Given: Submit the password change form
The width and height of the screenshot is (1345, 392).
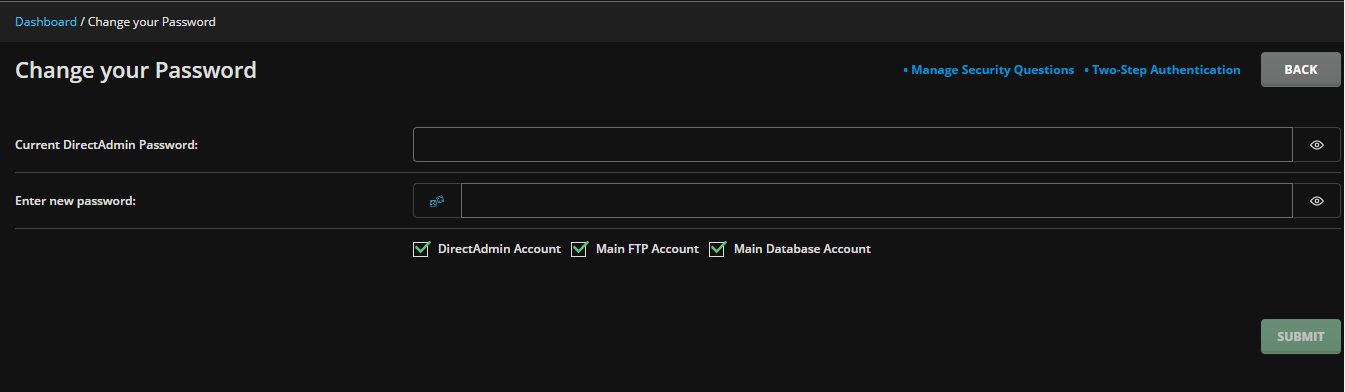Looking at the screenshot, I should [x=1301, y=337].
